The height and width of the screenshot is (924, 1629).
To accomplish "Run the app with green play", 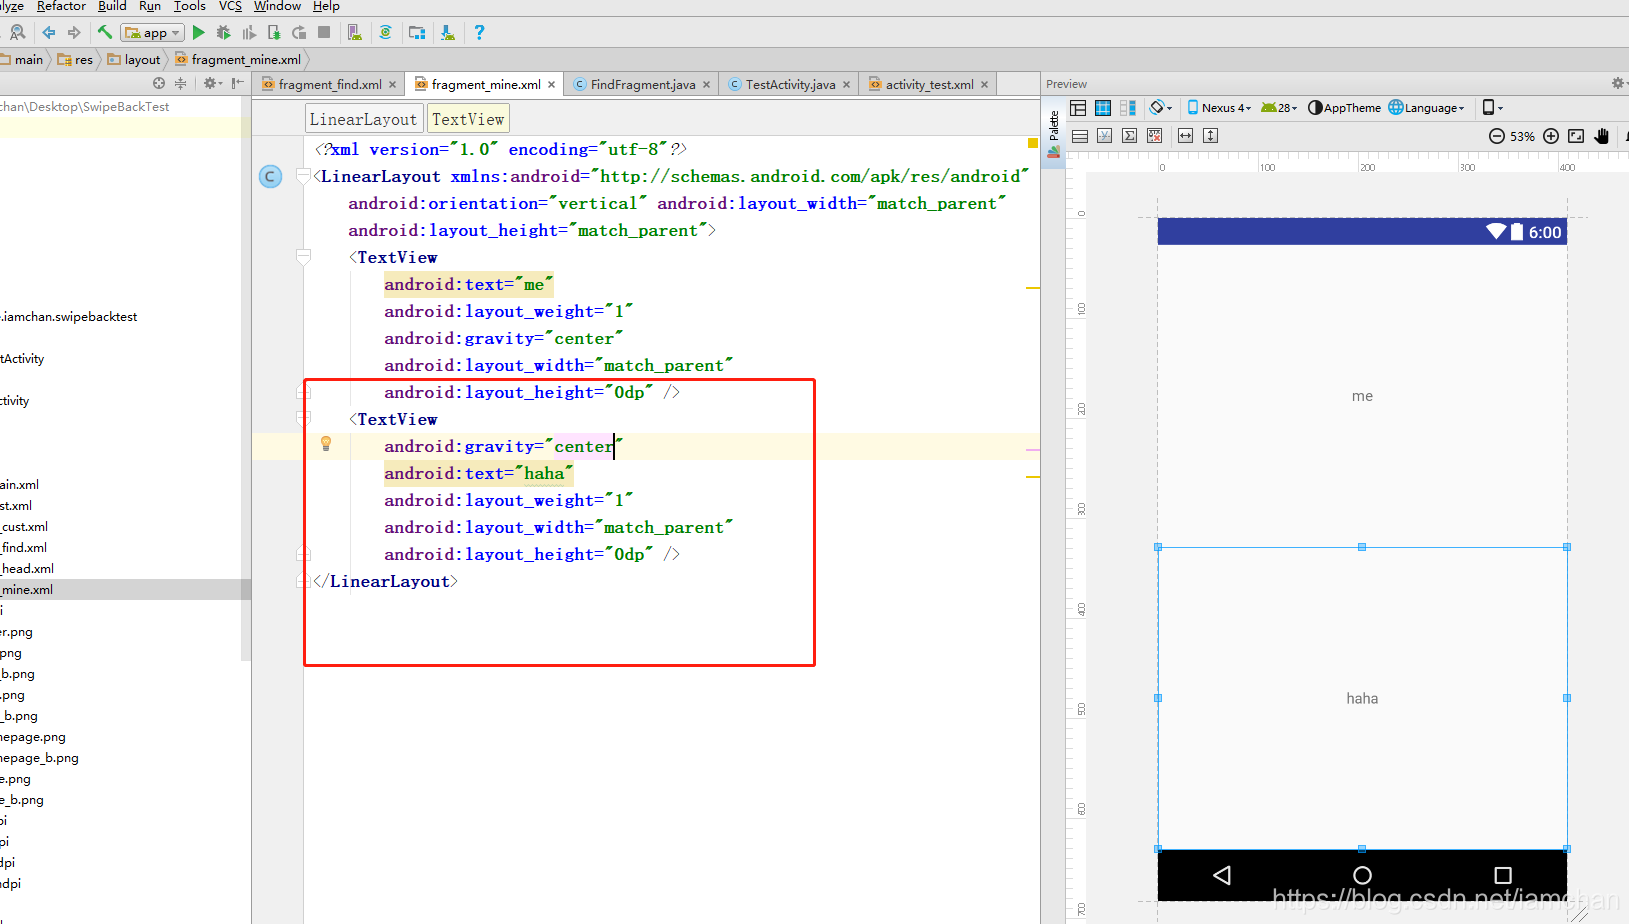I will click(x=198, y=32).
